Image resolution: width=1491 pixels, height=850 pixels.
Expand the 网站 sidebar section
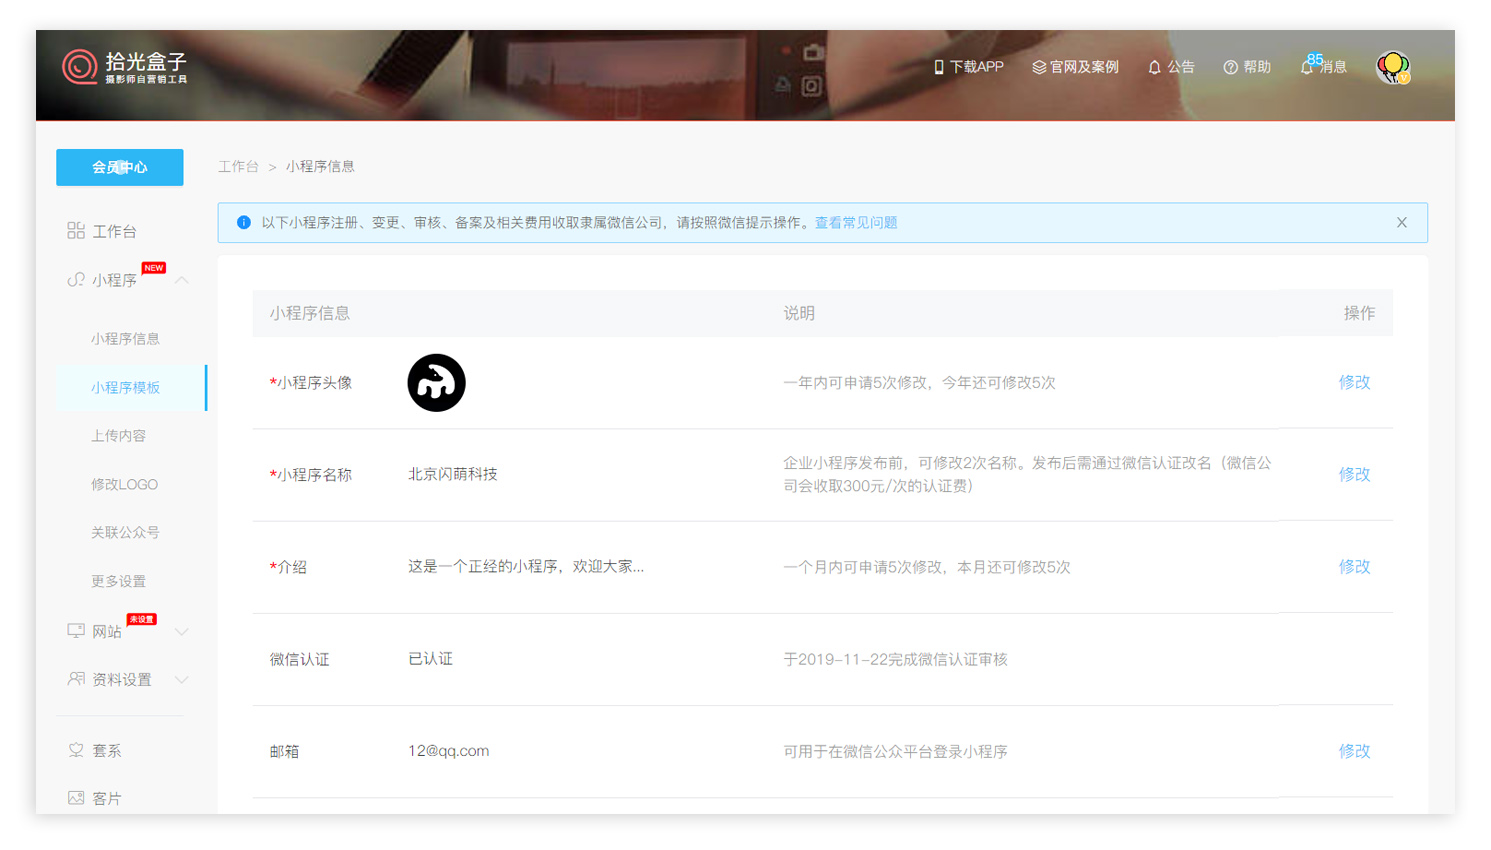tap(182, 632)
